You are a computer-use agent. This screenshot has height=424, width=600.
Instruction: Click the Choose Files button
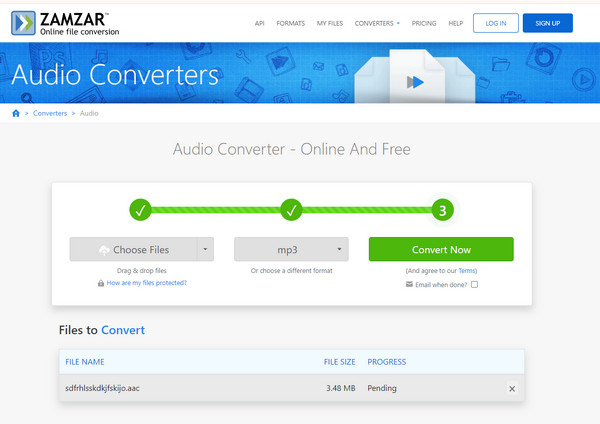[x=134, y=249]
